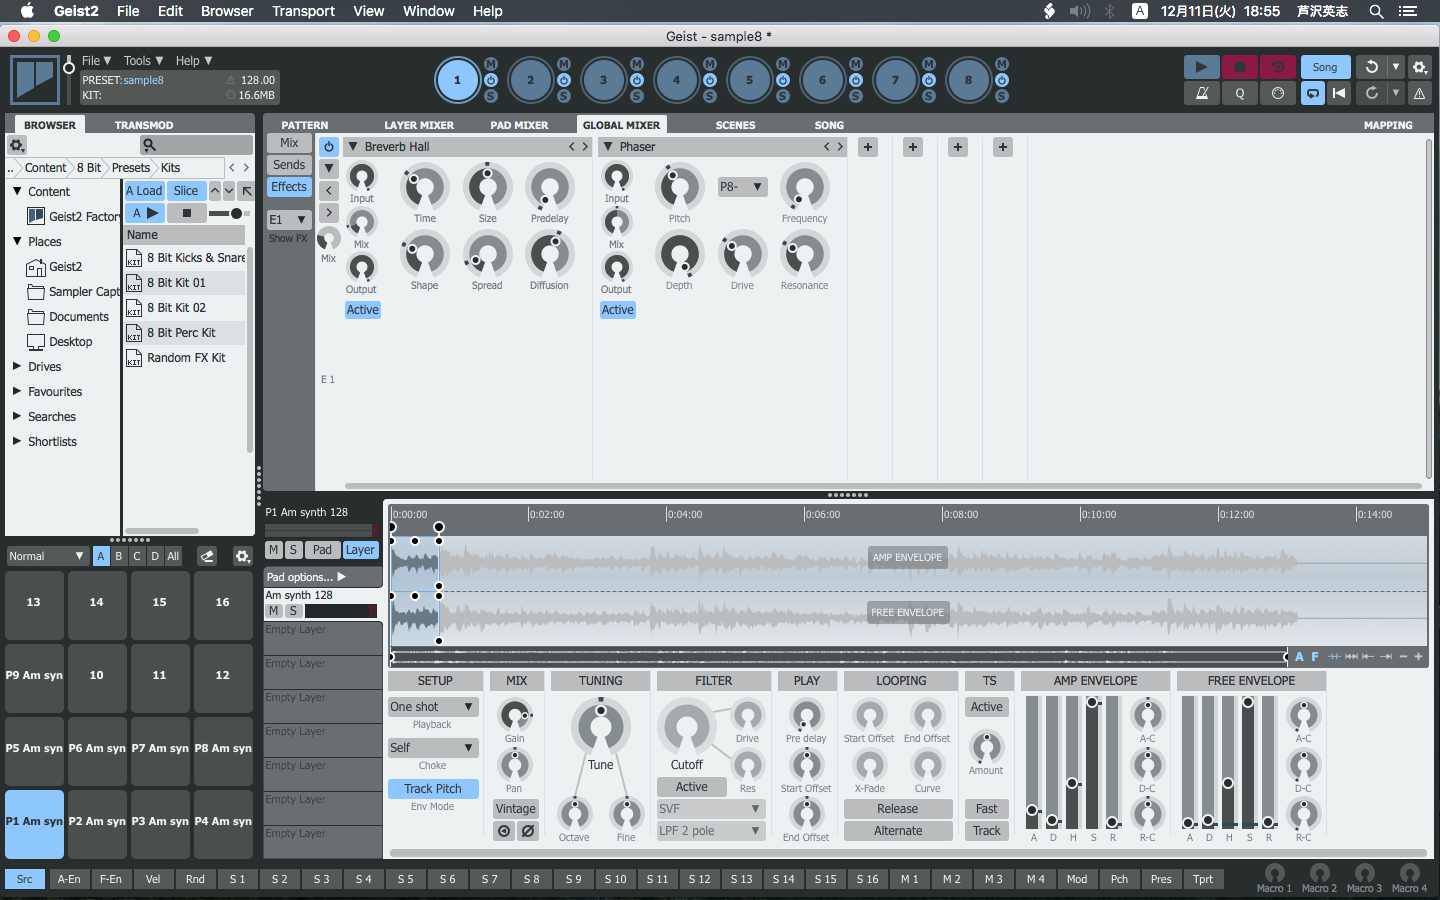
Task: Open the E1 engine dropdown
Action: [289, 219]
